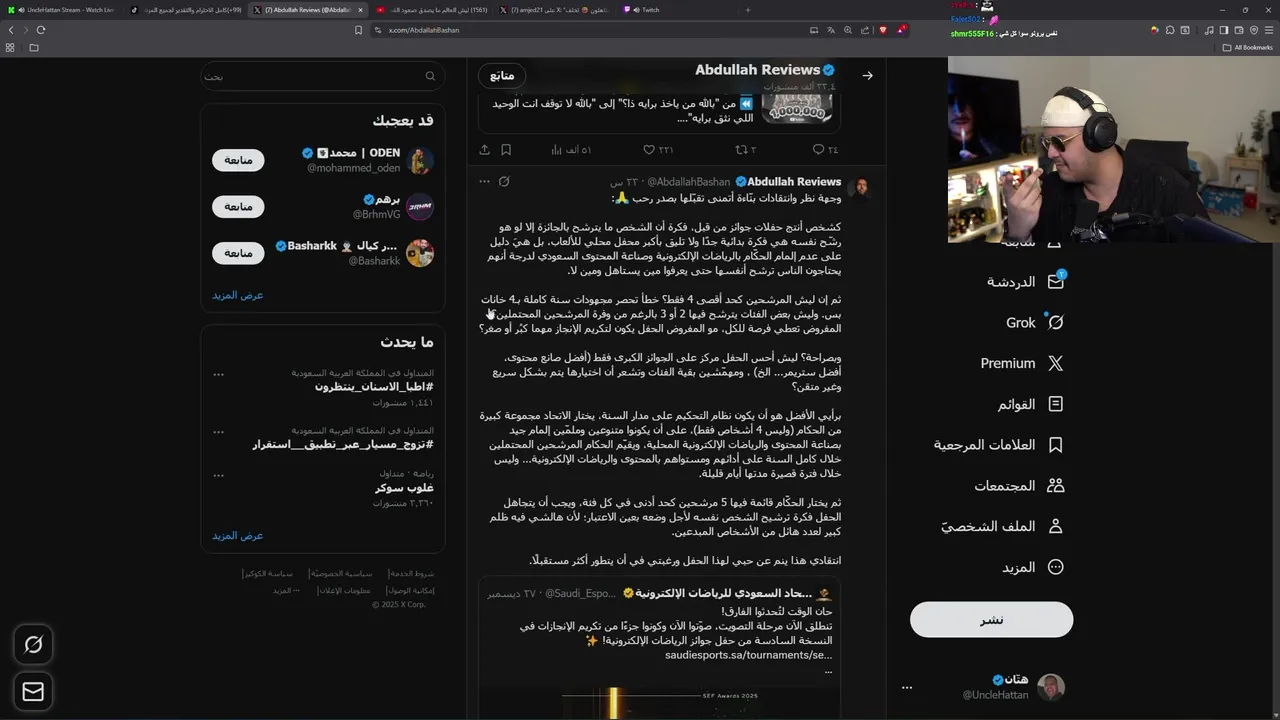Open سياسة الخصوصية footer link
Viewport: 1280px width, 720px height.
[x=340, y=574]
